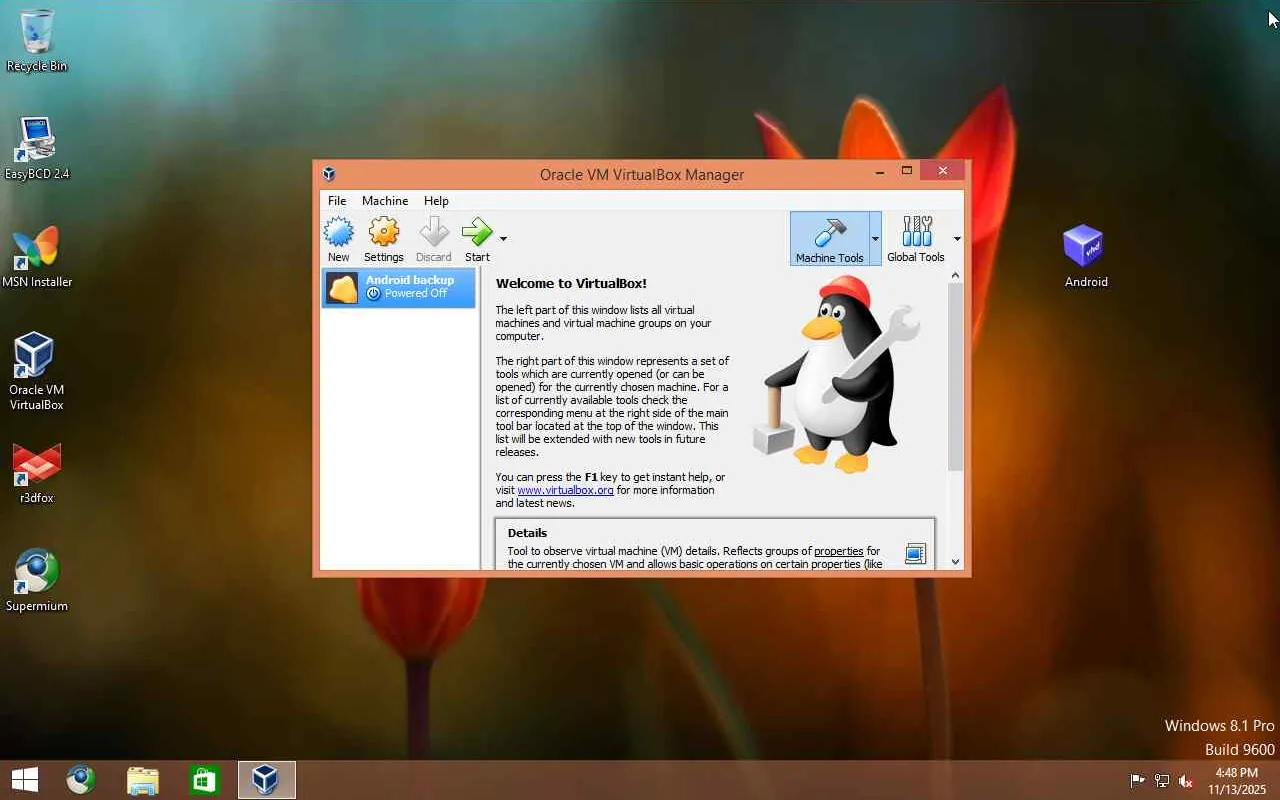The image size is (1280, 800).
Task: Click the properties link in Details
Action: tap(838, 551)
